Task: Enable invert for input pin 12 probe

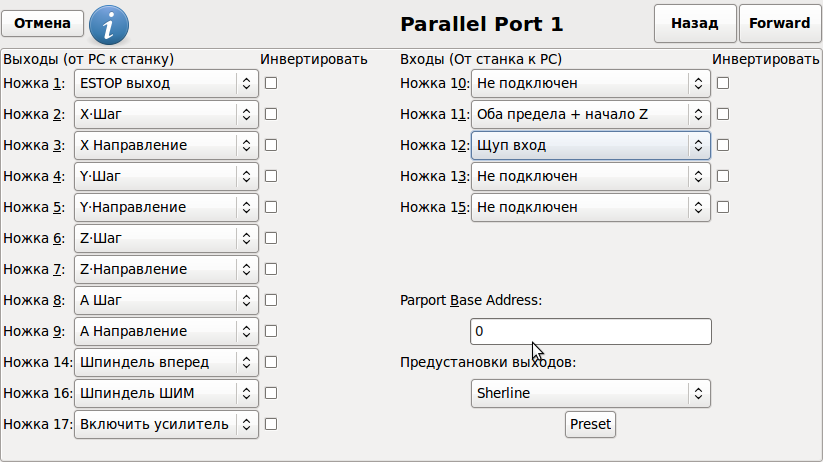Action: tap(723, 145)
